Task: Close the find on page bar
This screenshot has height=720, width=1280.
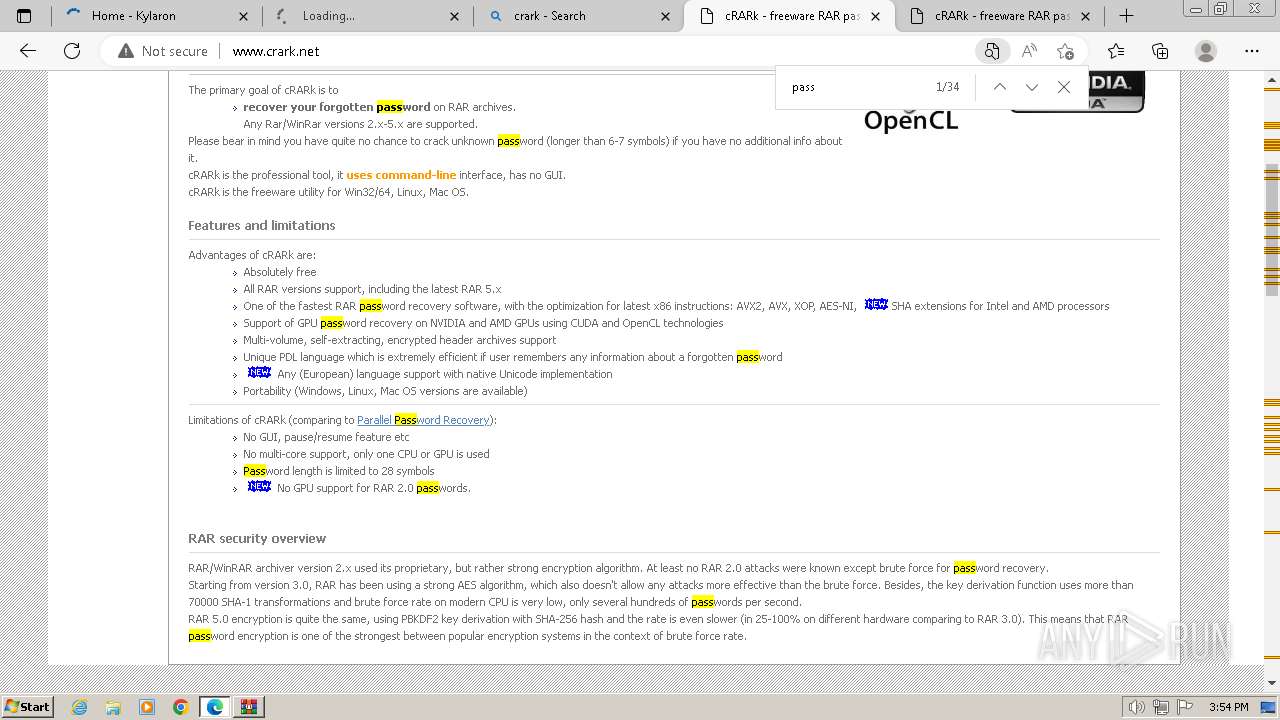Action: point(1064,87)
